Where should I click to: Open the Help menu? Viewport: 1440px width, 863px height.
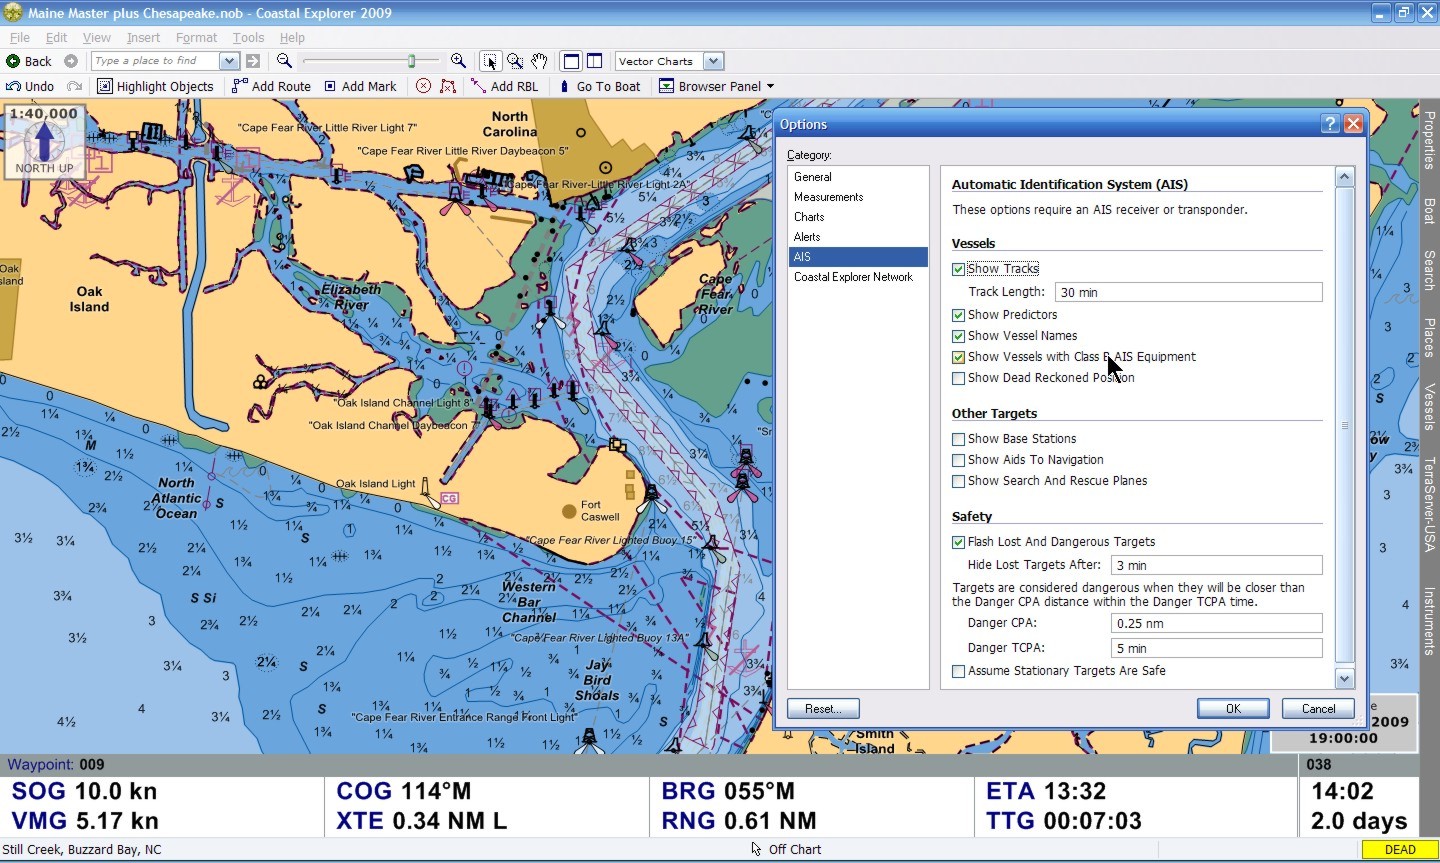pos(292,38)
